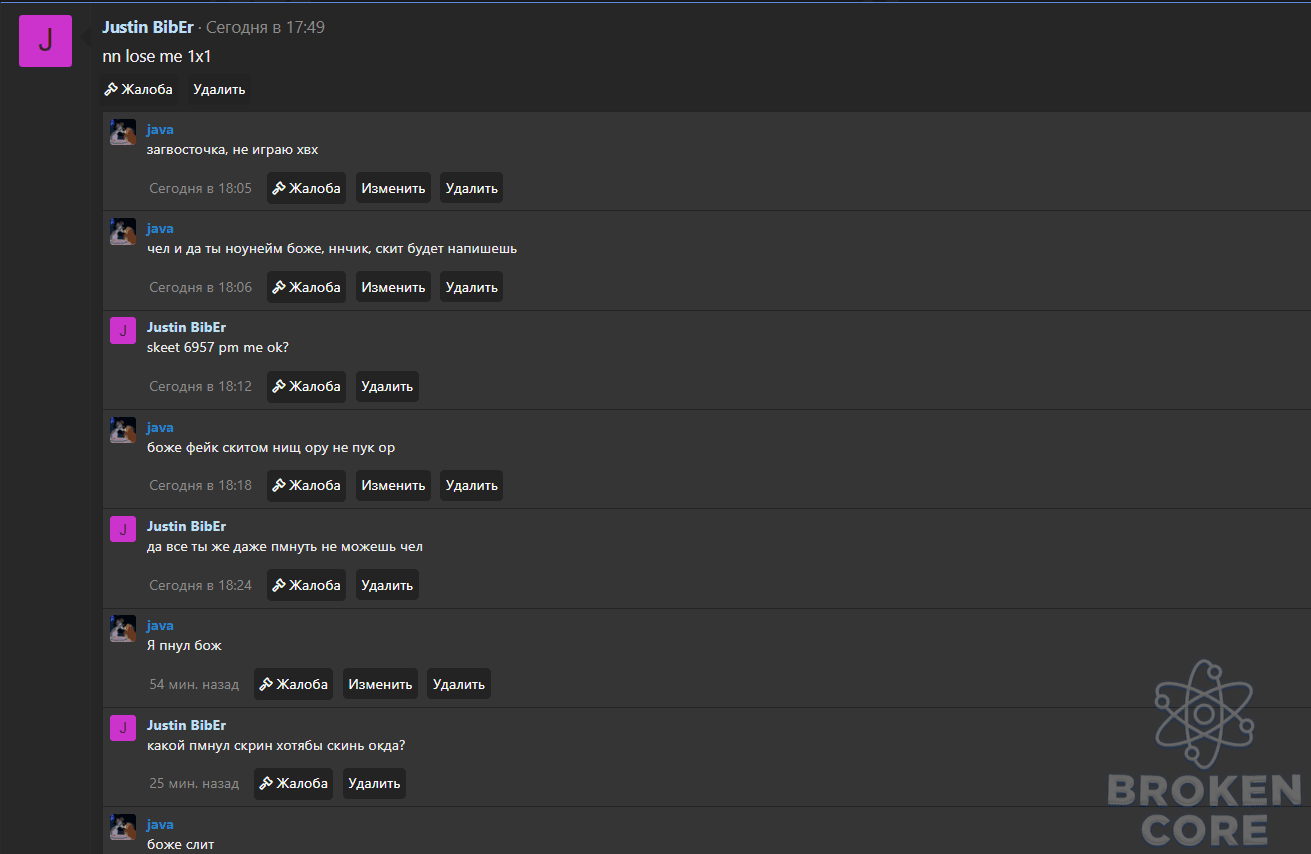Screen dimensions: 1311x854
Task: Open Justin BibEr's large avatar on the main post
Action: click(x=45, y=41)
